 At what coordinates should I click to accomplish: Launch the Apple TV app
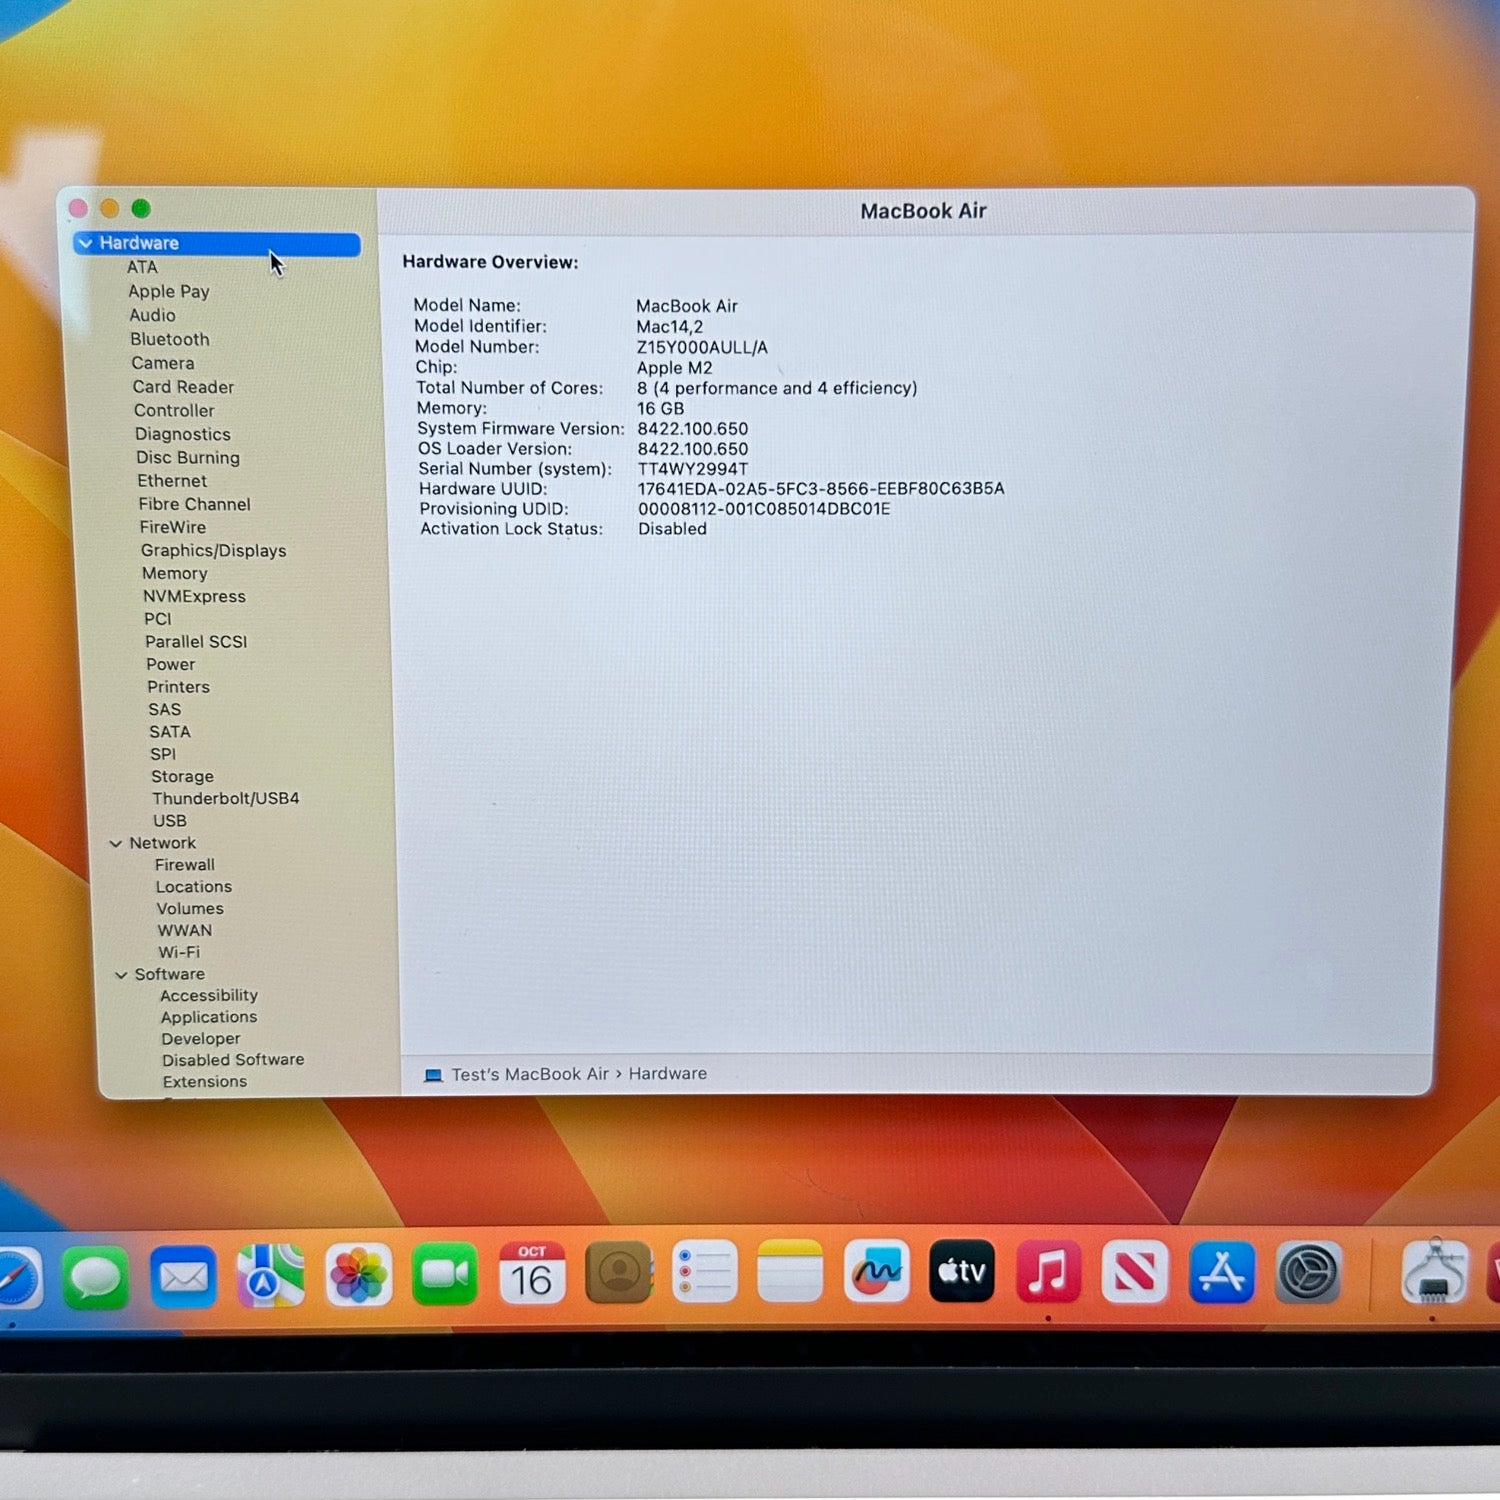pos(962,1272)
